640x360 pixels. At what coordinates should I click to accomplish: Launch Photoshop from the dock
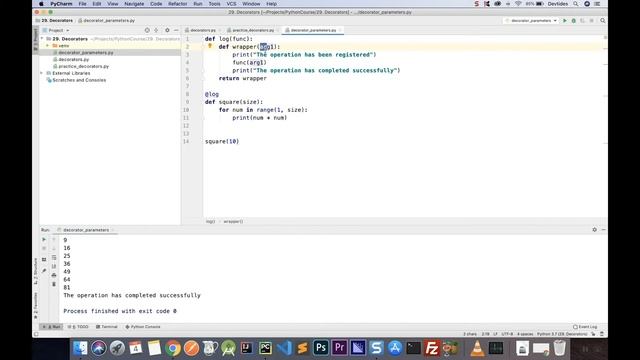point(321,348)
